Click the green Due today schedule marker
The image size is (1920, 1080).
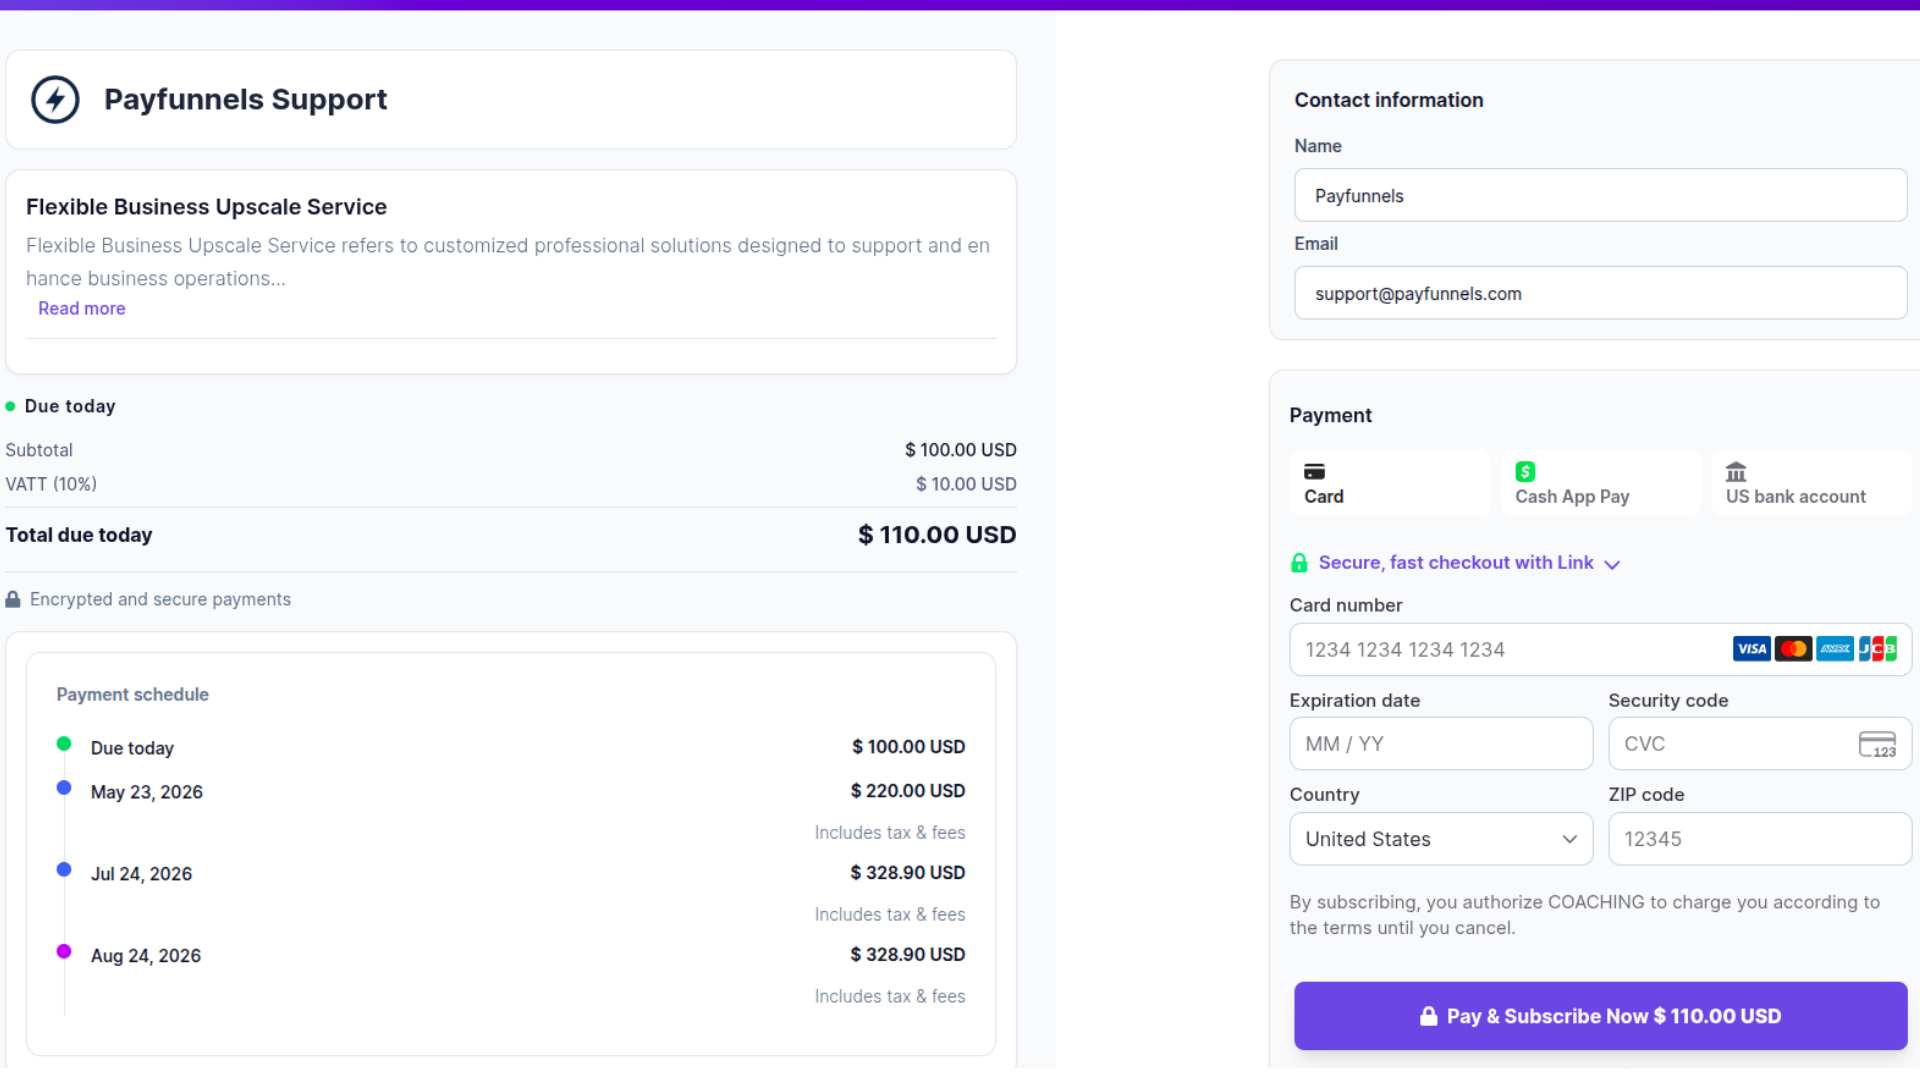(64, 743)
